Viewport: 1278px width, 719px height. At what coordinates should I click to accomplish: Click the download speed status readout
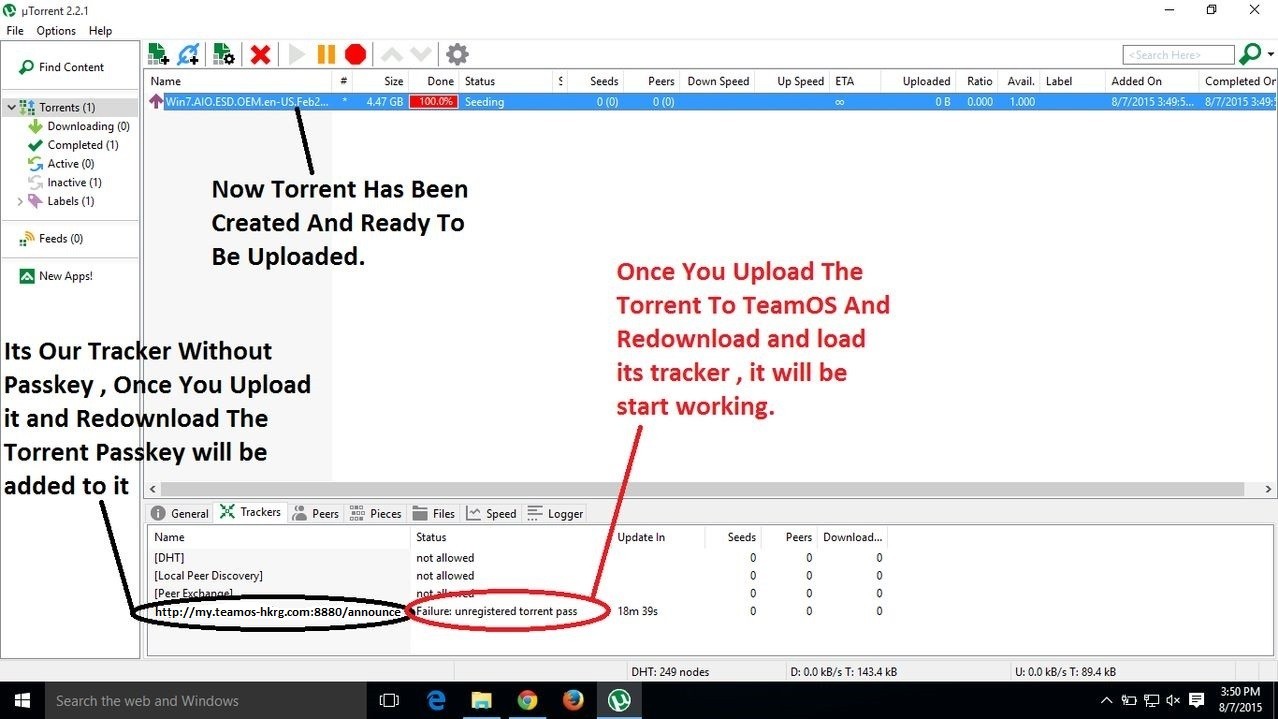coord(844,672)
